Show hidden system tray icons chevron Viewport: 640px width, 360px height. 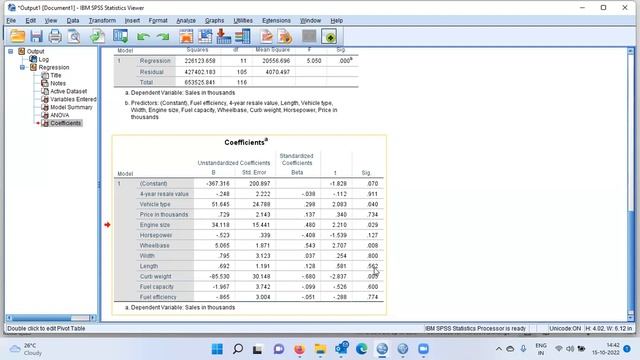498,349
